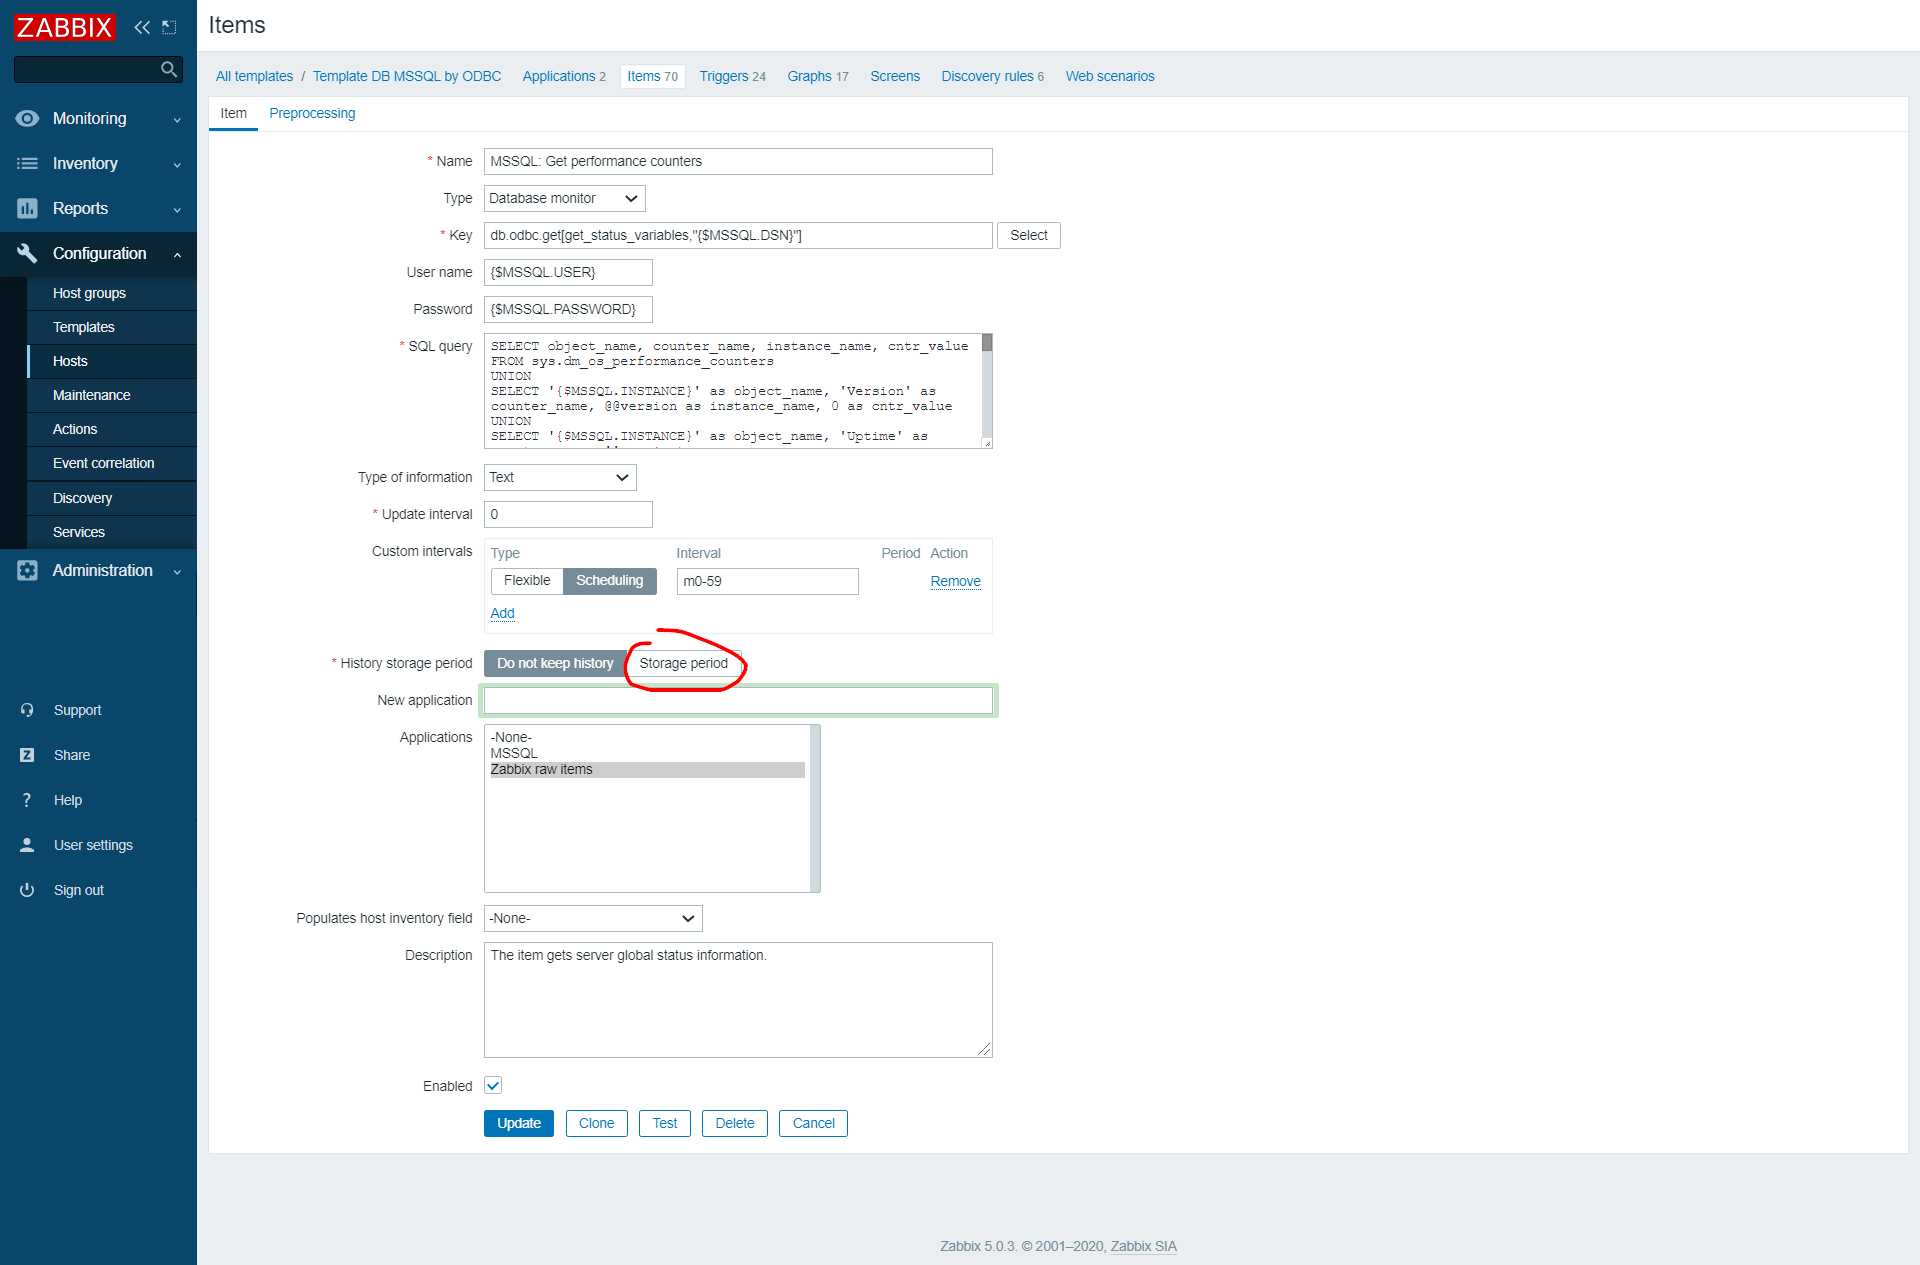
Task: Click the Update button
Action: pyautogui.click(x=518, y=1123)
